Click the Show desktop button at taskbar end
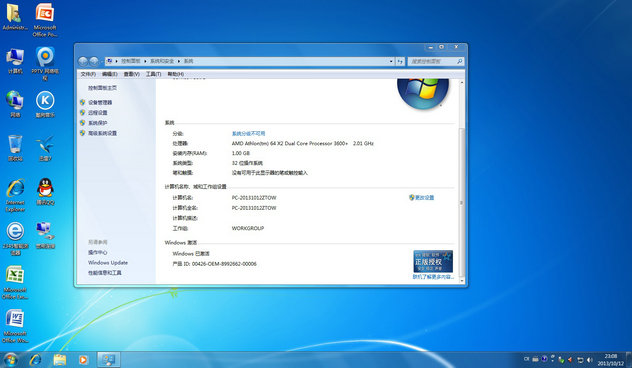This screenshot has width=632, height=368. coord(629,360)
